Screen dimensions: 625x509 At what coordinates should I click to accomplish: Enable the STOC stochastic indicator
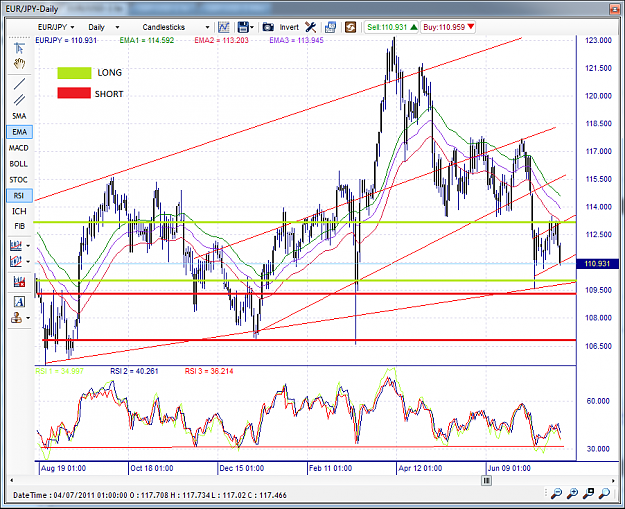click(19, 180)
